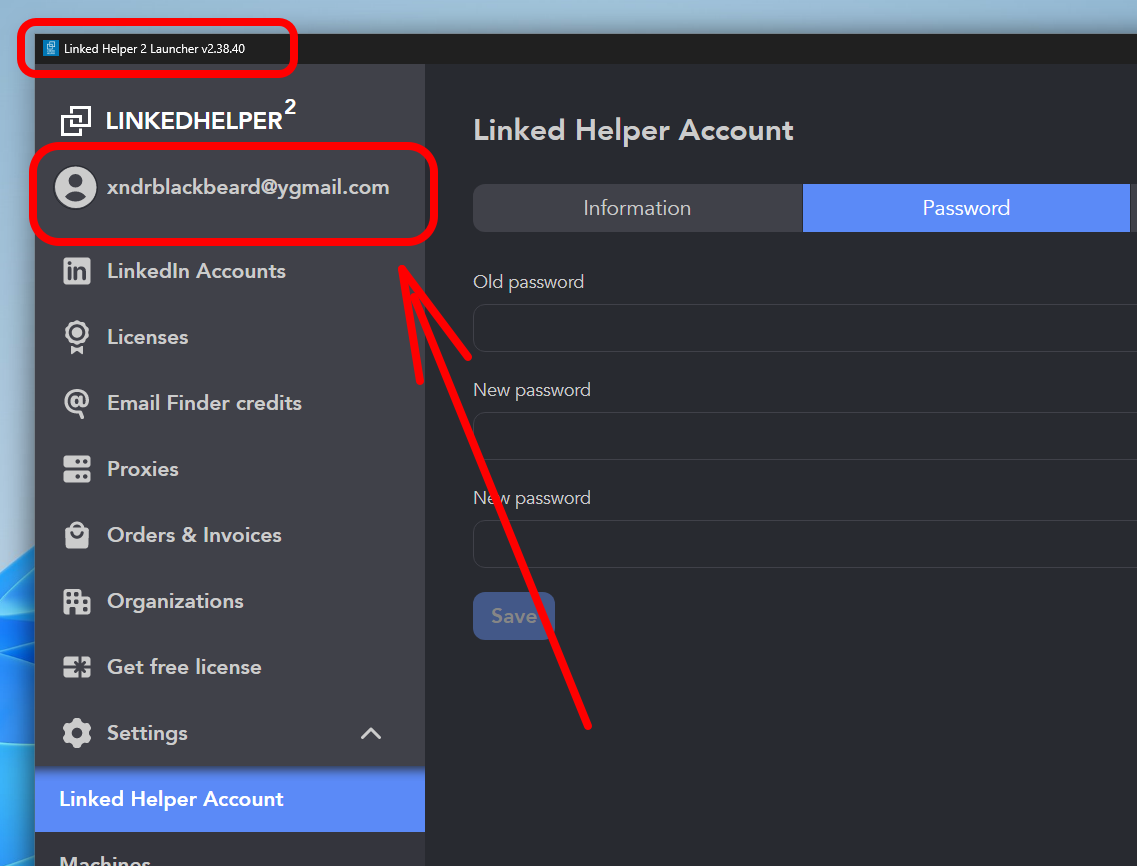
Task: Click the Organizations building icon
Action: tap(77, 601)
